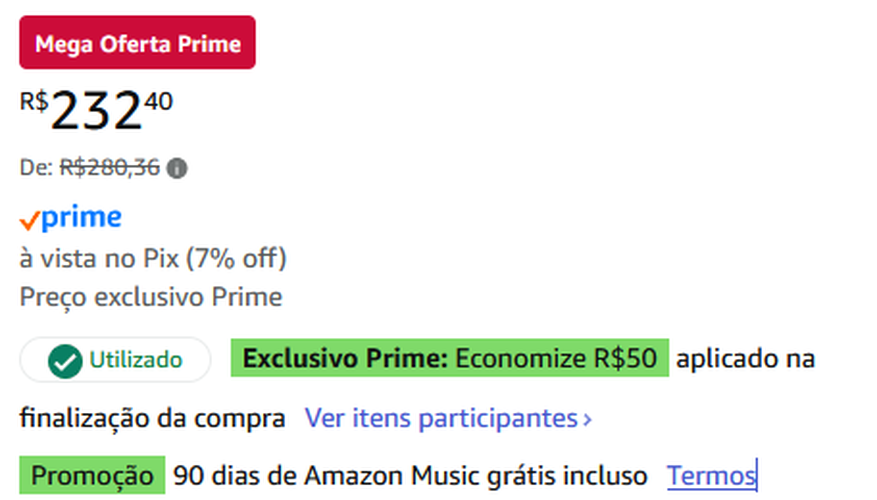Click the main price 232
The width and height of the screenshot is (877, 500).
click(x=95, y=111)
